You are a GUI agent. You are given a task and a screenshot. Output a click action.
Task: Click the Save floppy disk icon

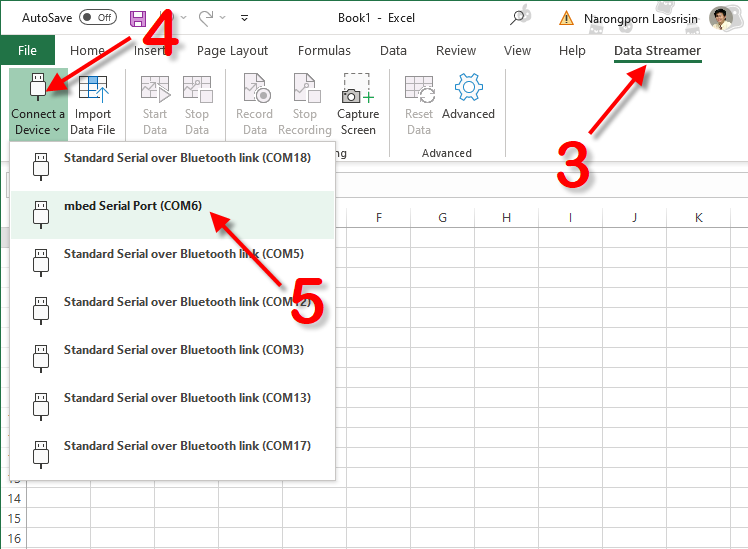pyautogui.click(x=138, y=18)
